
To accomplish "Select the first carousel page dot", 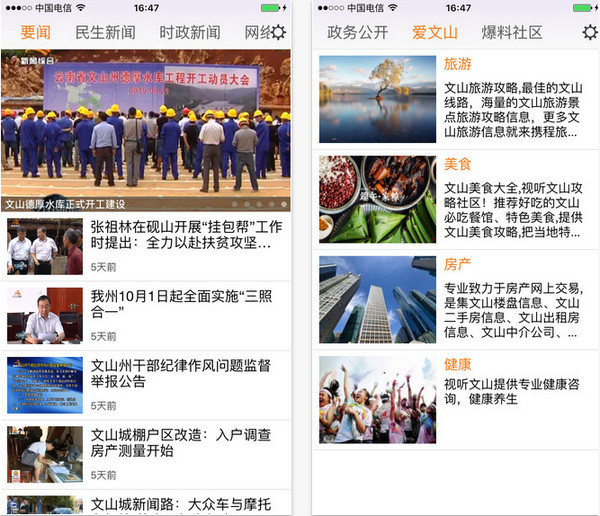I will pos(235,204).
